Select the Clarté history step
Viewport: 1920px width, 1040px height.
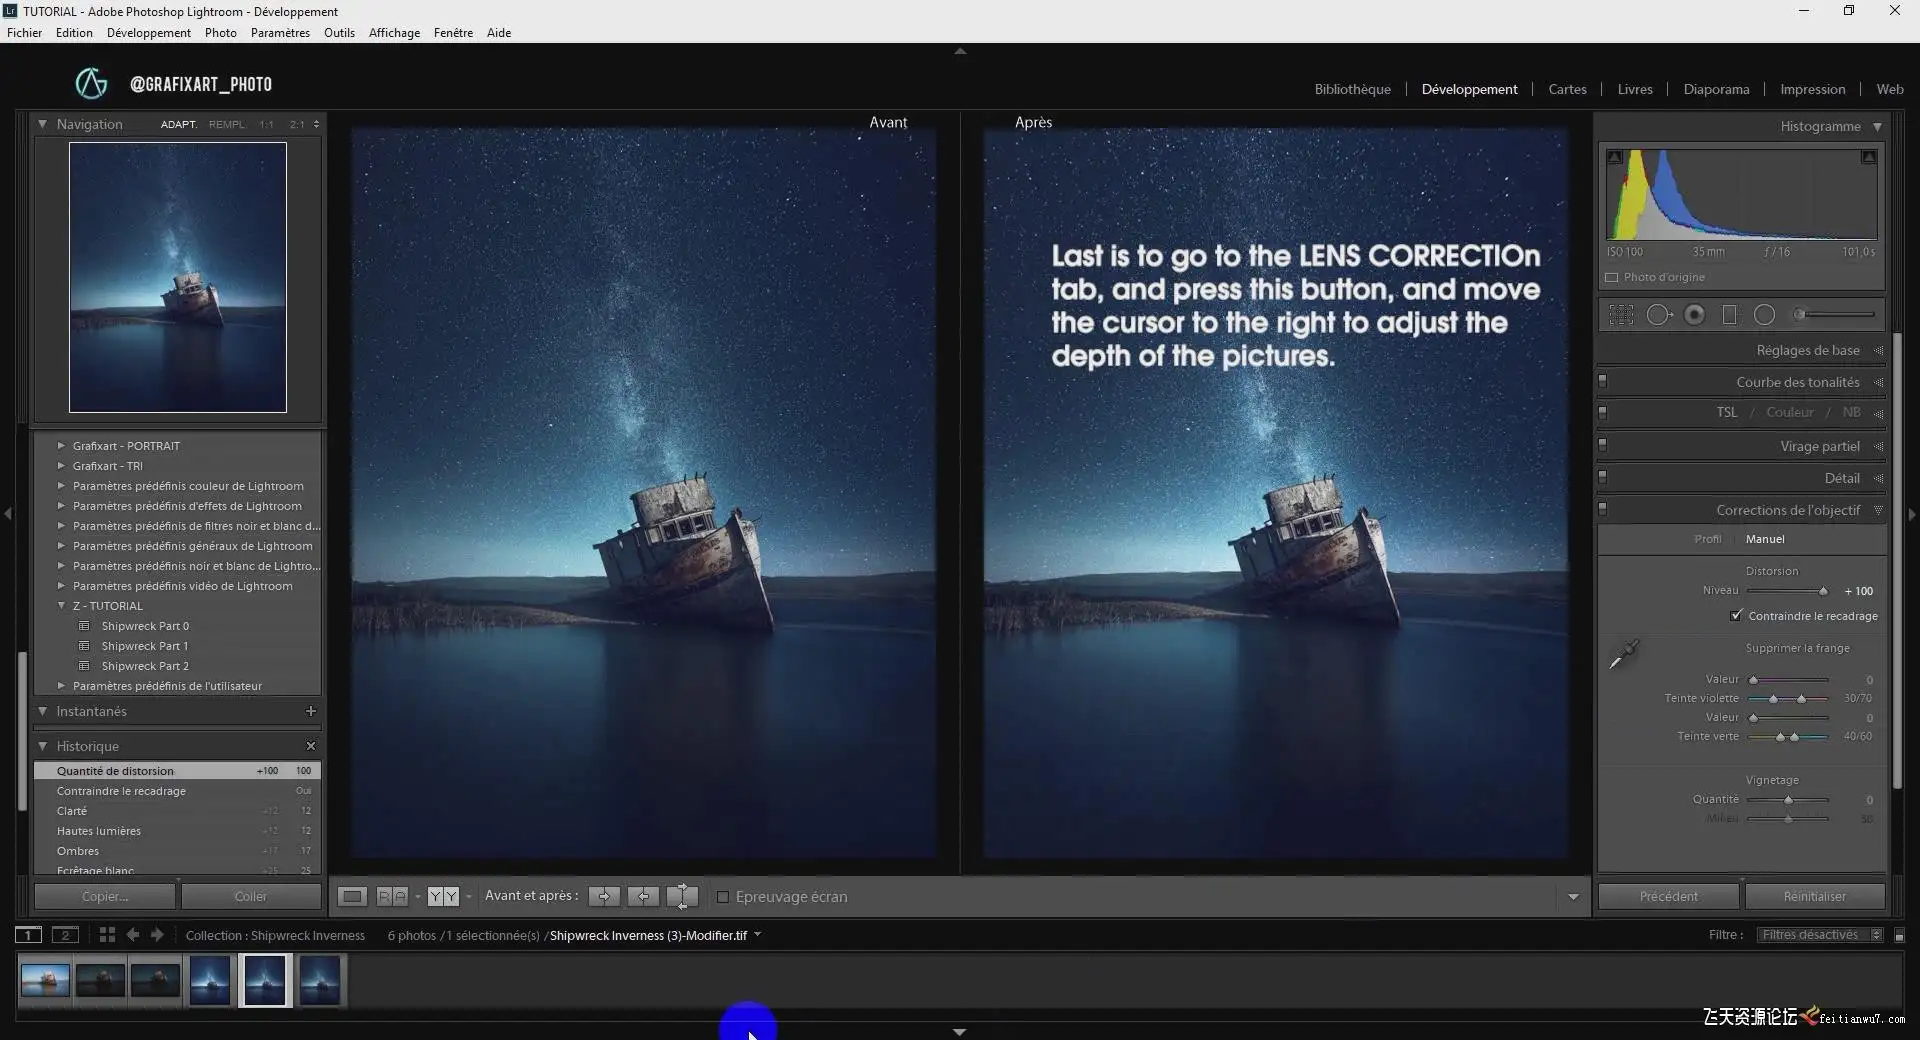click(x=177, y=811)
